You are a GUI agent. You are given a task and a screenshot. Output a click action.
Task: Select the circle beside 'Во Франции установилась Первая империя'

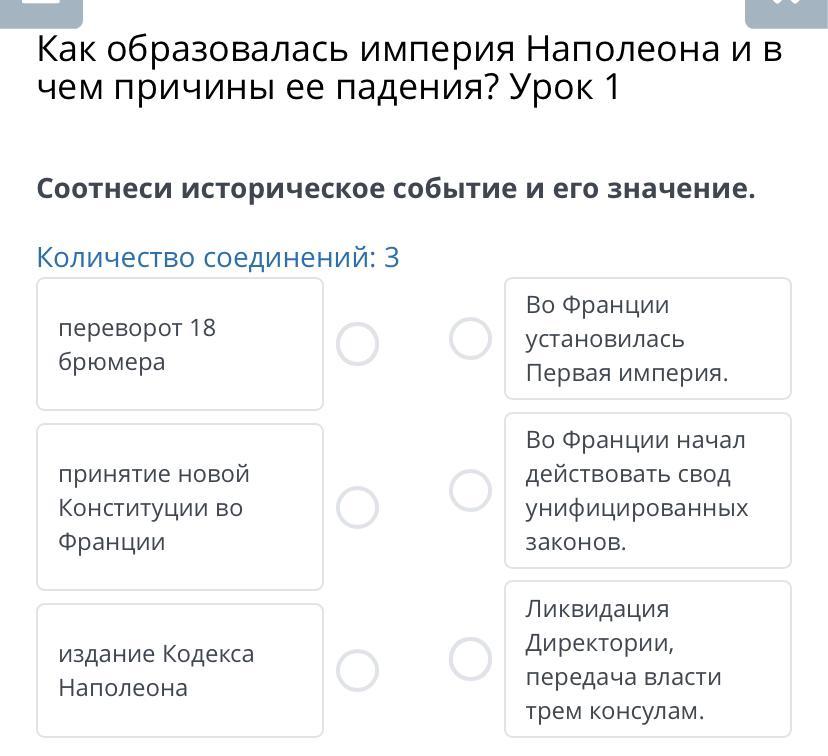pyautogui.click(x=470, y=338)
